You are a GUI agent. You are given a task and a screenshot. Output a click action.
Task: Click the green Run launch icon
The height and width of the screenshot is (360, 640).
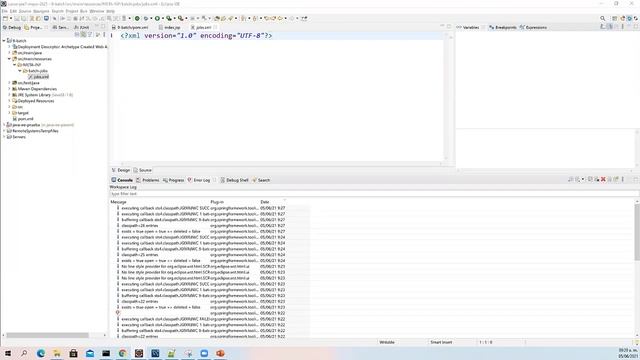[x=157, y=18]
